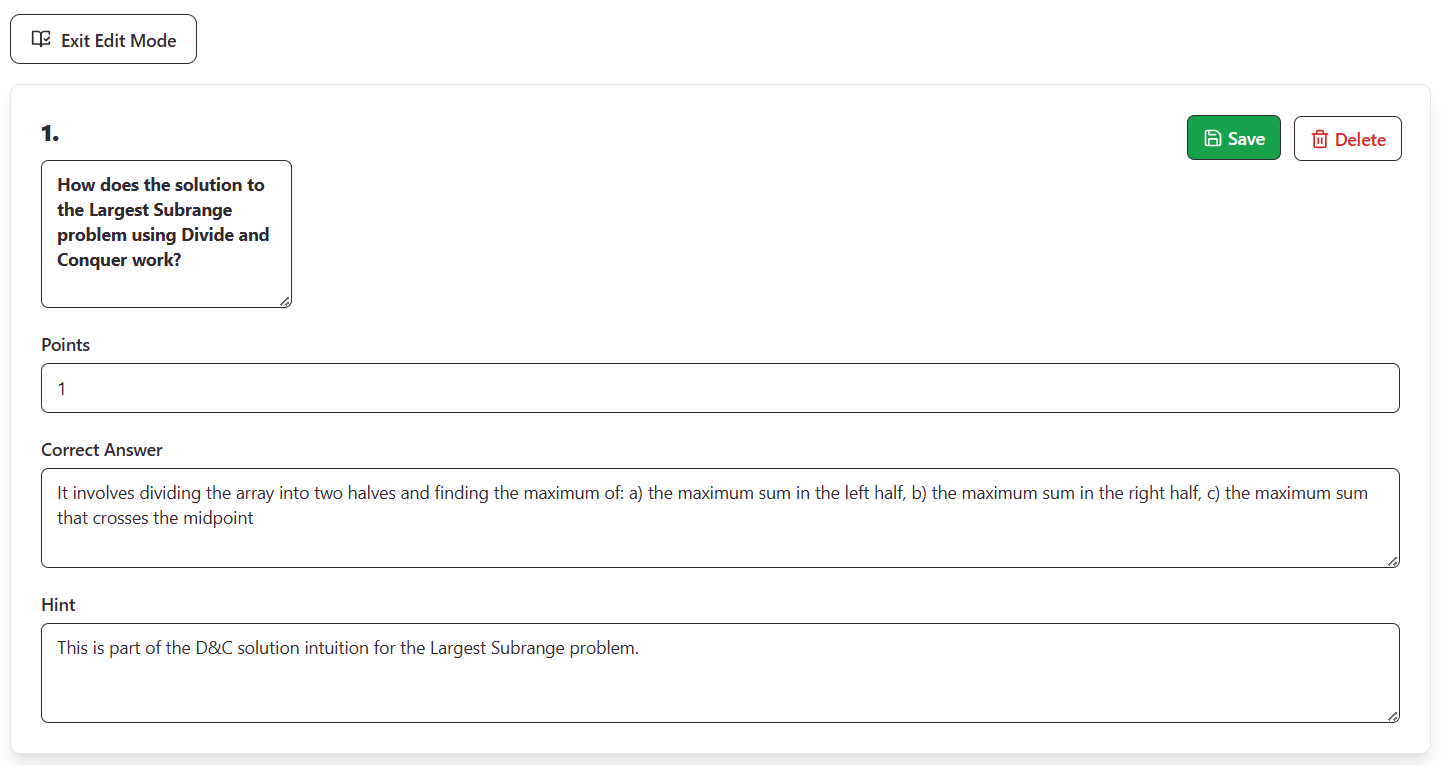The image size is (1446, 765).
Task: Click the Correct Answer box resize handle
Action: pyautogui.click(x=1393, y=561)
